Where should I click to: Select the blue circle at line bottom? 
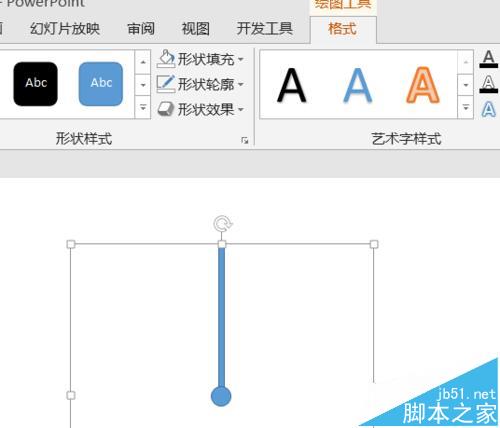click(221, 396)
